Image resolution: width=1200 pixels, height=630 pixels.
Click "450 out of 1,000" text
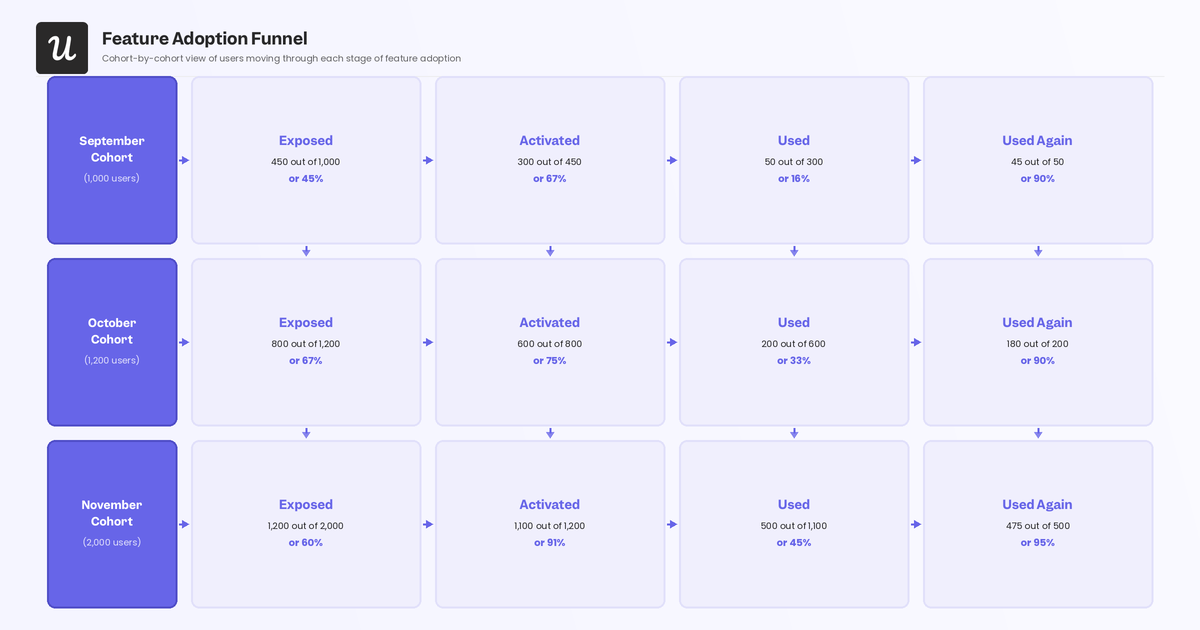click(x=306, y=162)
